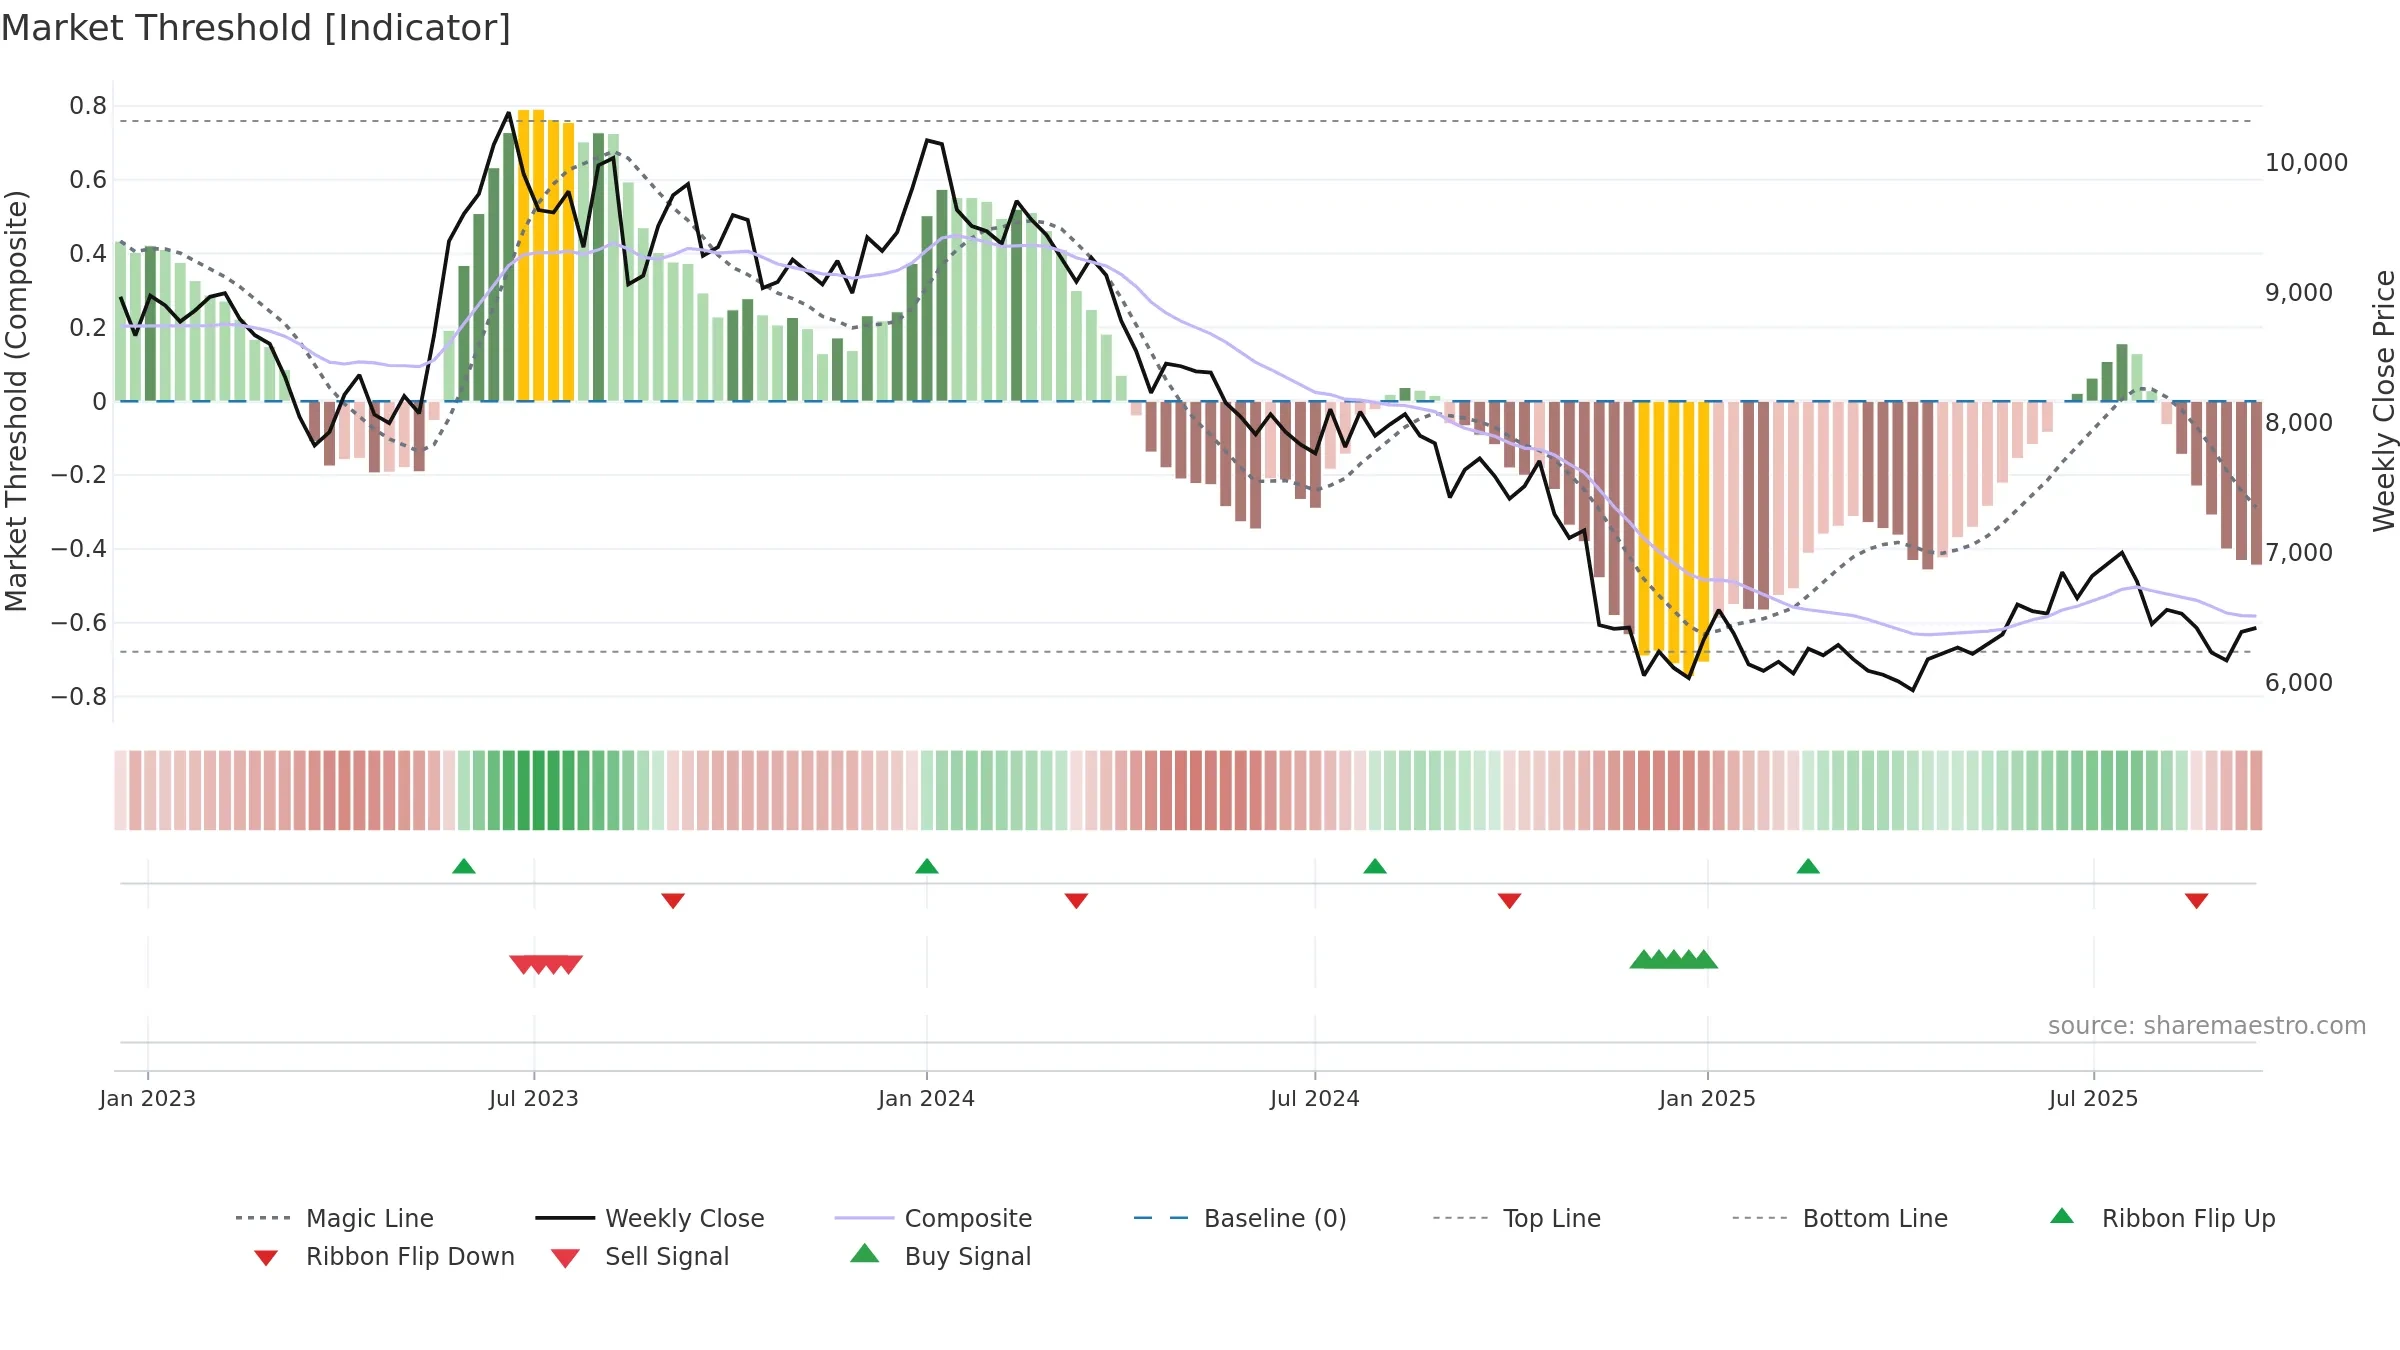Select the Jan 2023 x-axis label
The image size is (2400, 1350).
point(148,1098)
